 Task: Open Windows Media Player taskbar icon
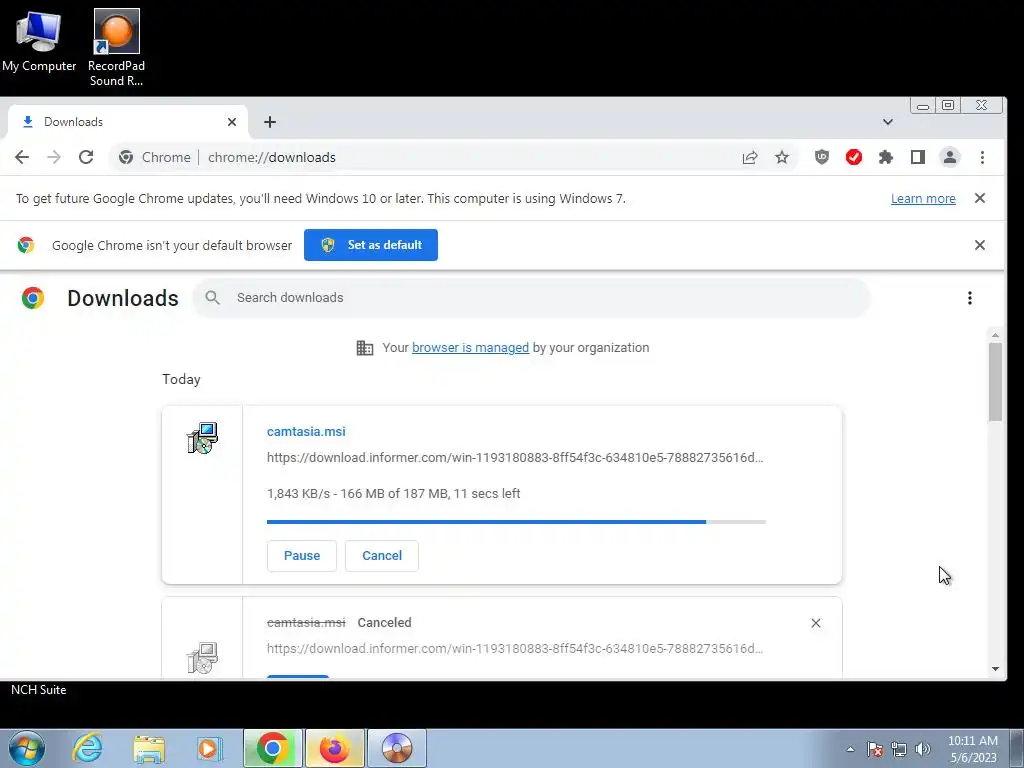click(209, 748)
